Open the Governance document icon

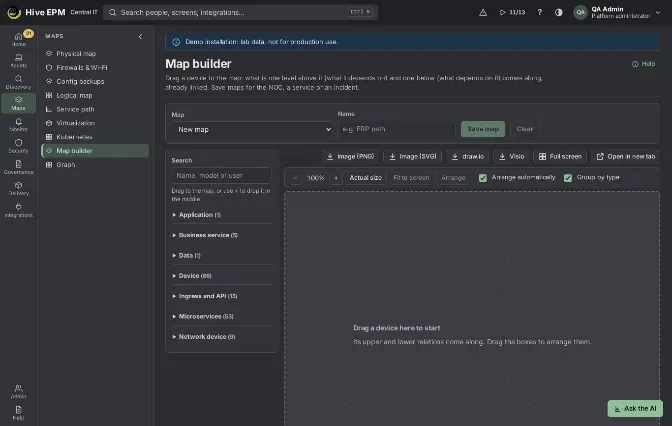(18, 167)
